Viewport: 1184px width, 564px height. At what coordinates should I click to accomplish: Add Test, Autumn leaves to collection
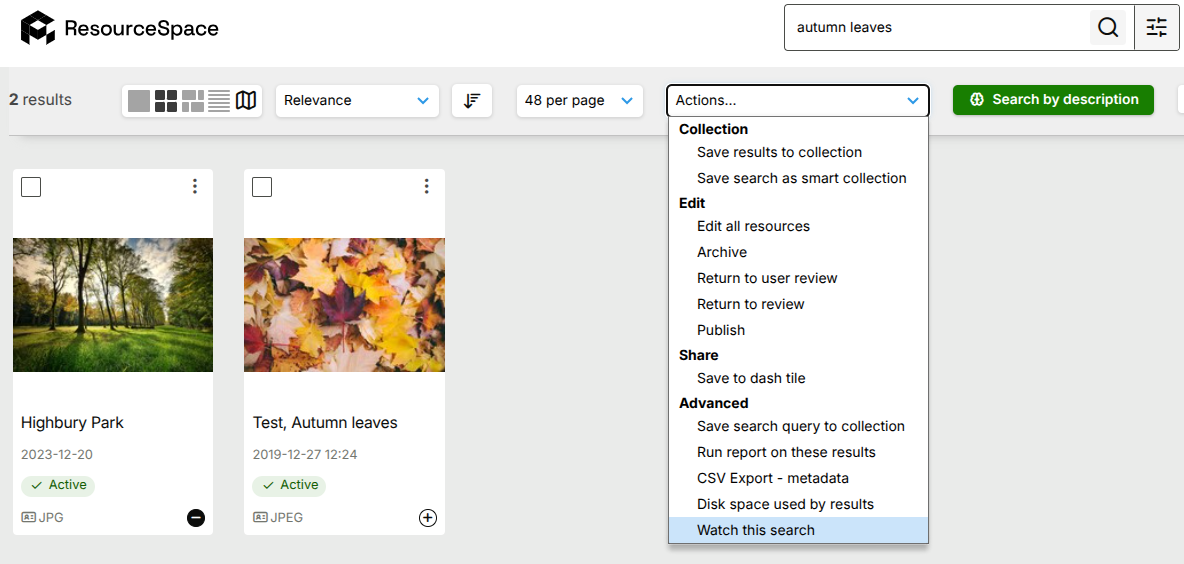428,518
